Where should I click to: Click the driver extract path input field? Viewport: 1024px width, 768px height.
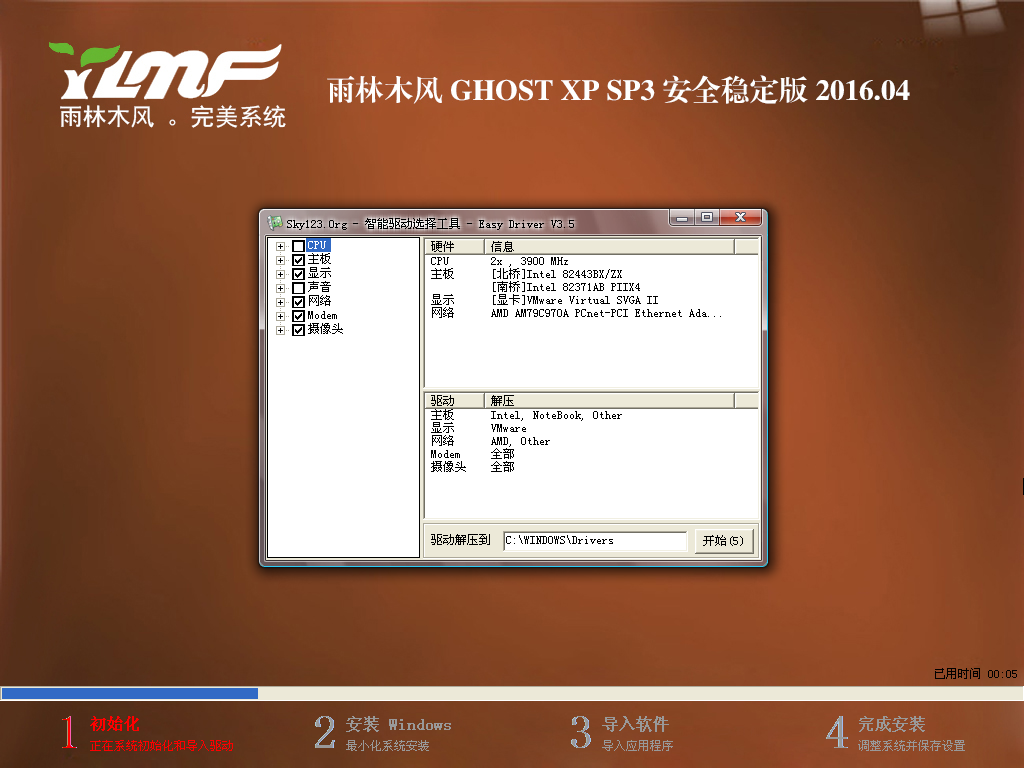tap(595, 541)
